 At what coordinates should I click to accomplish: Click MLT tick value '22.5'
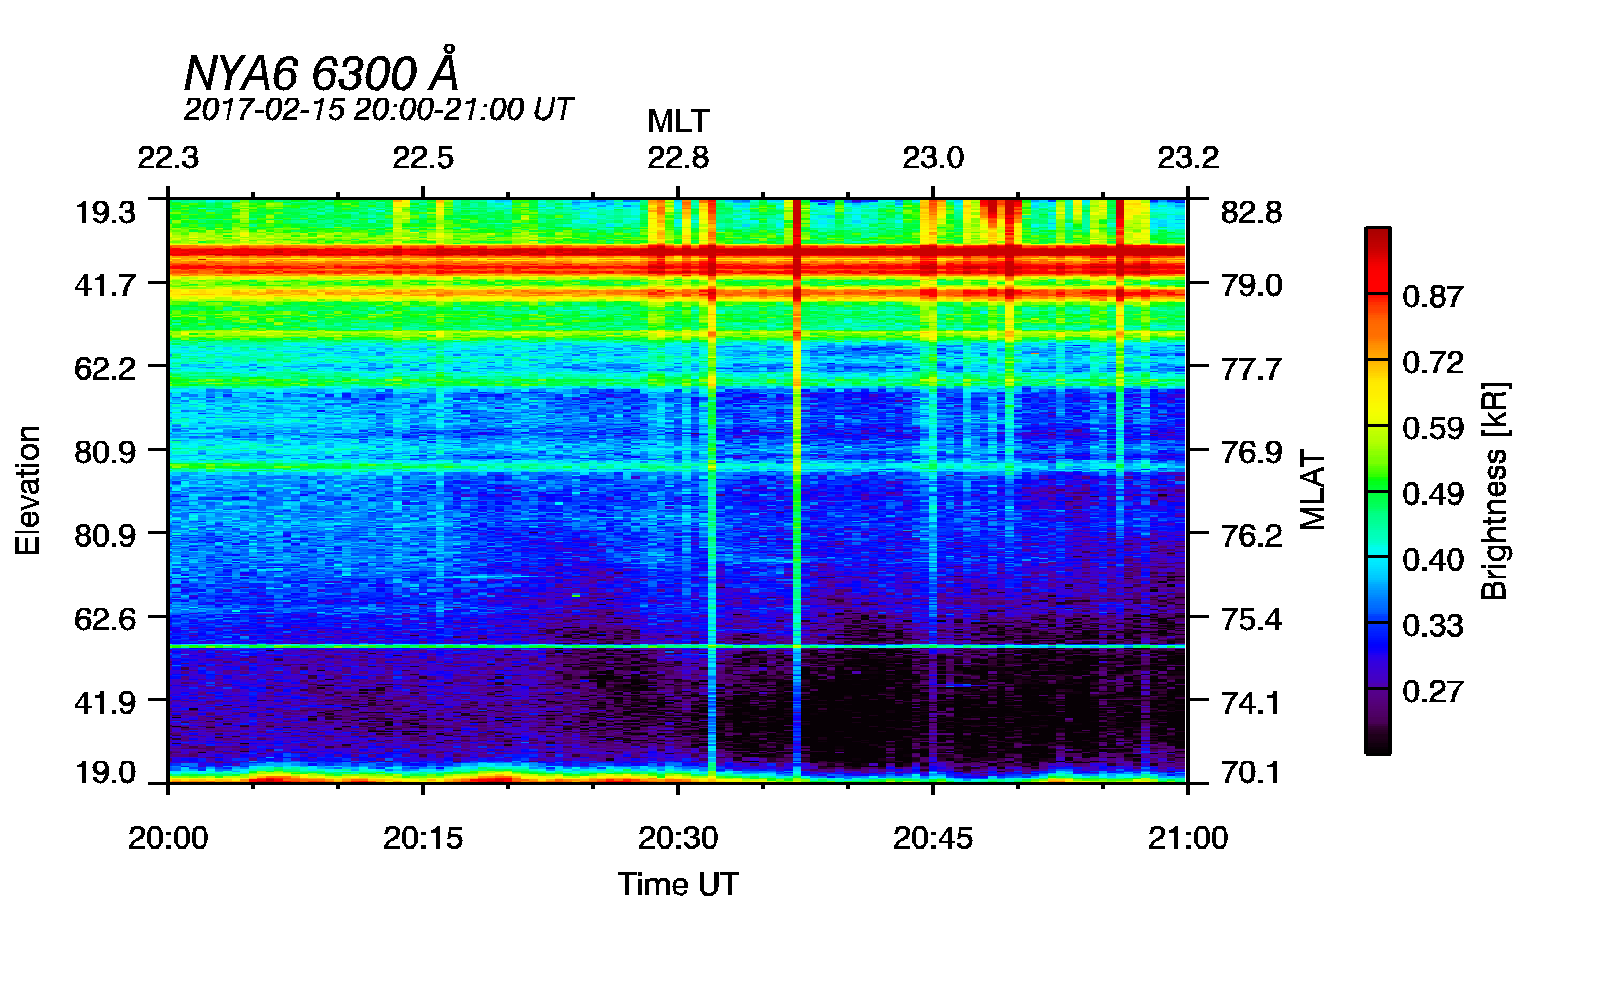423,158
